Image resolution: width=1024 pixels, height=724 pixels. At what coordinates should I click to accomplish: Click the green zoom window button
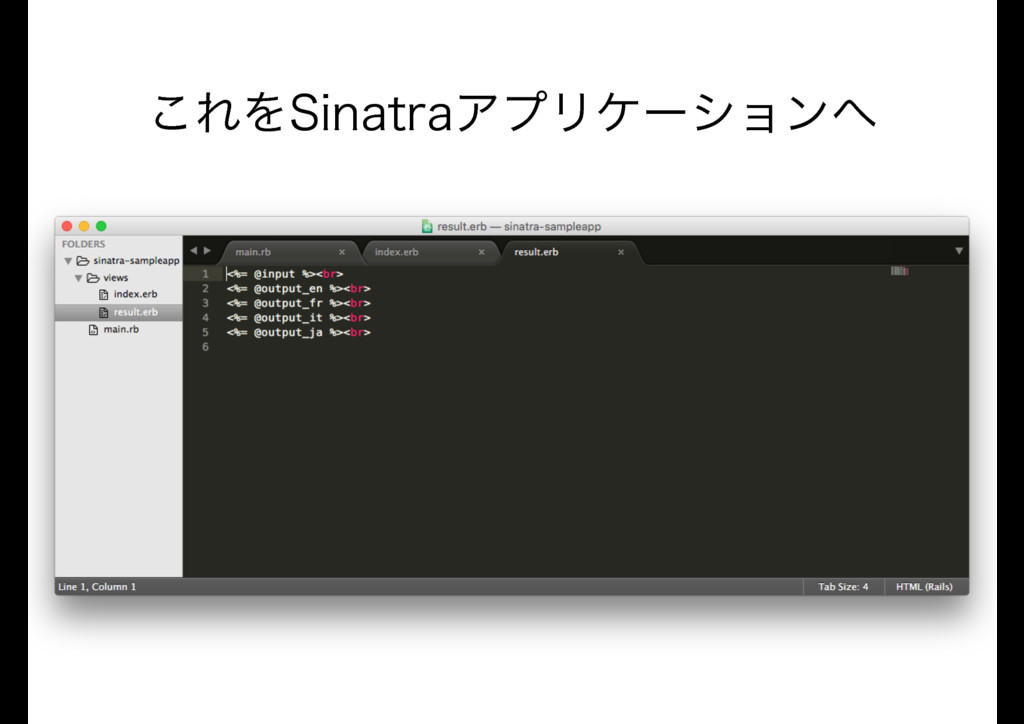coord(101,227)
